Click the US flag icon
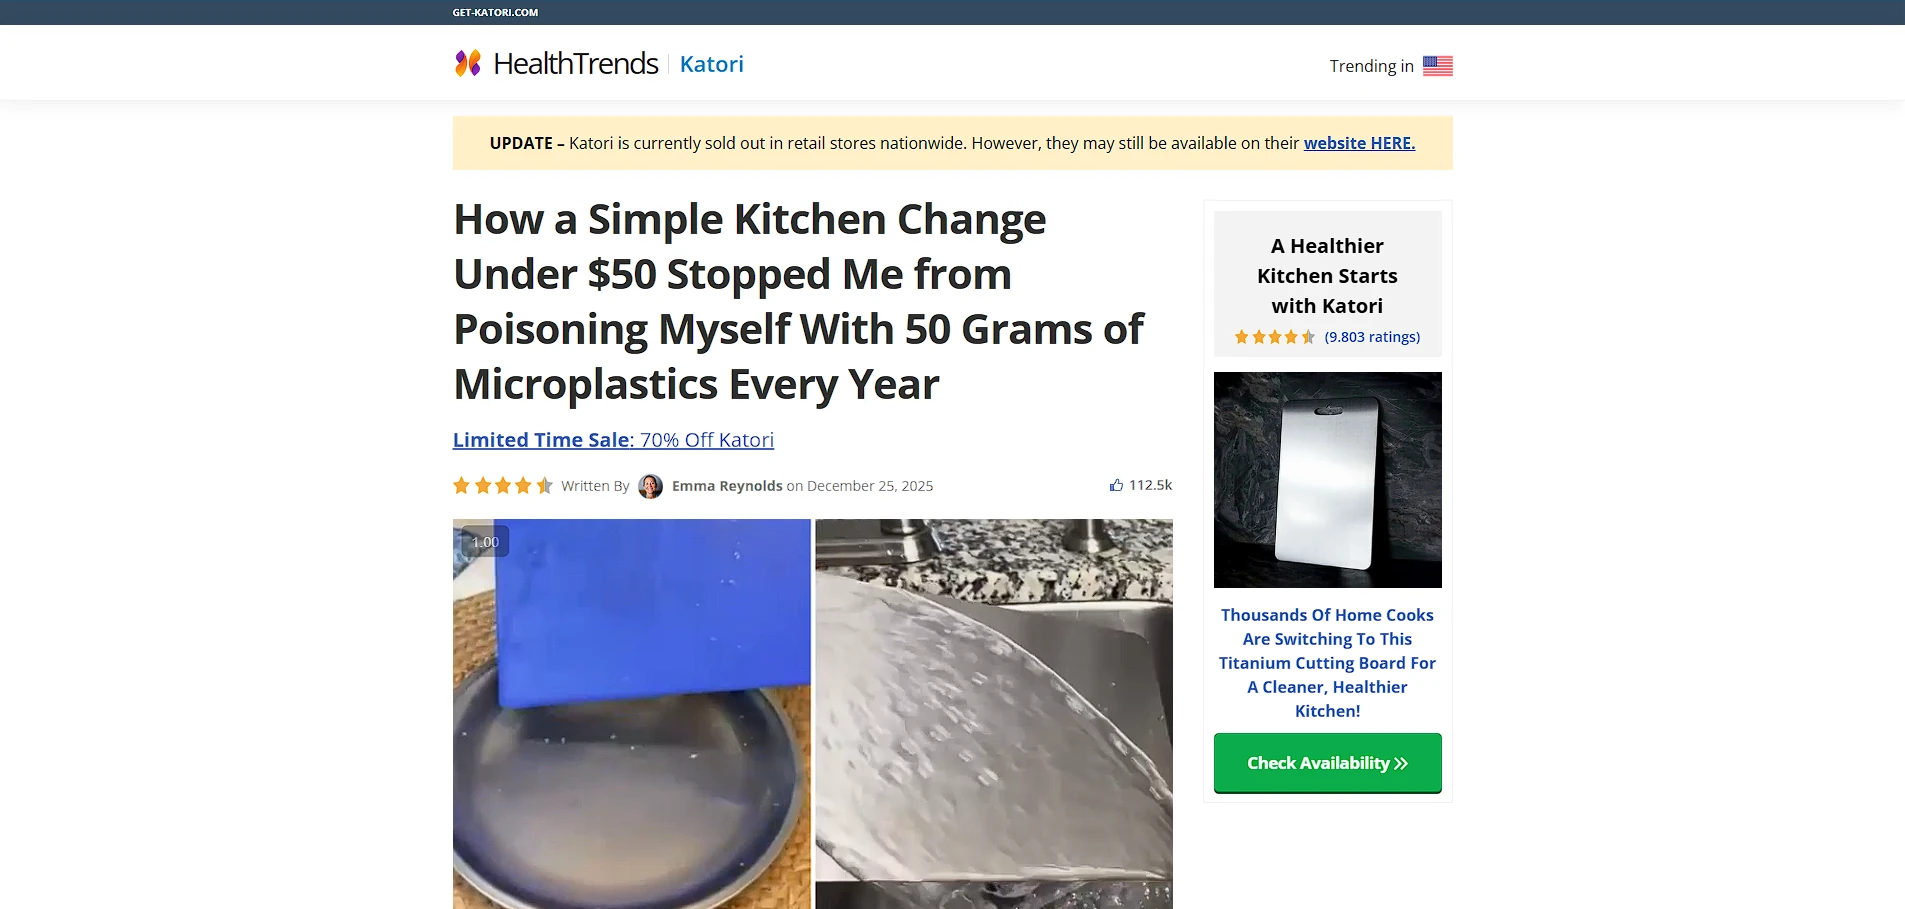 tap(1437, 66)
